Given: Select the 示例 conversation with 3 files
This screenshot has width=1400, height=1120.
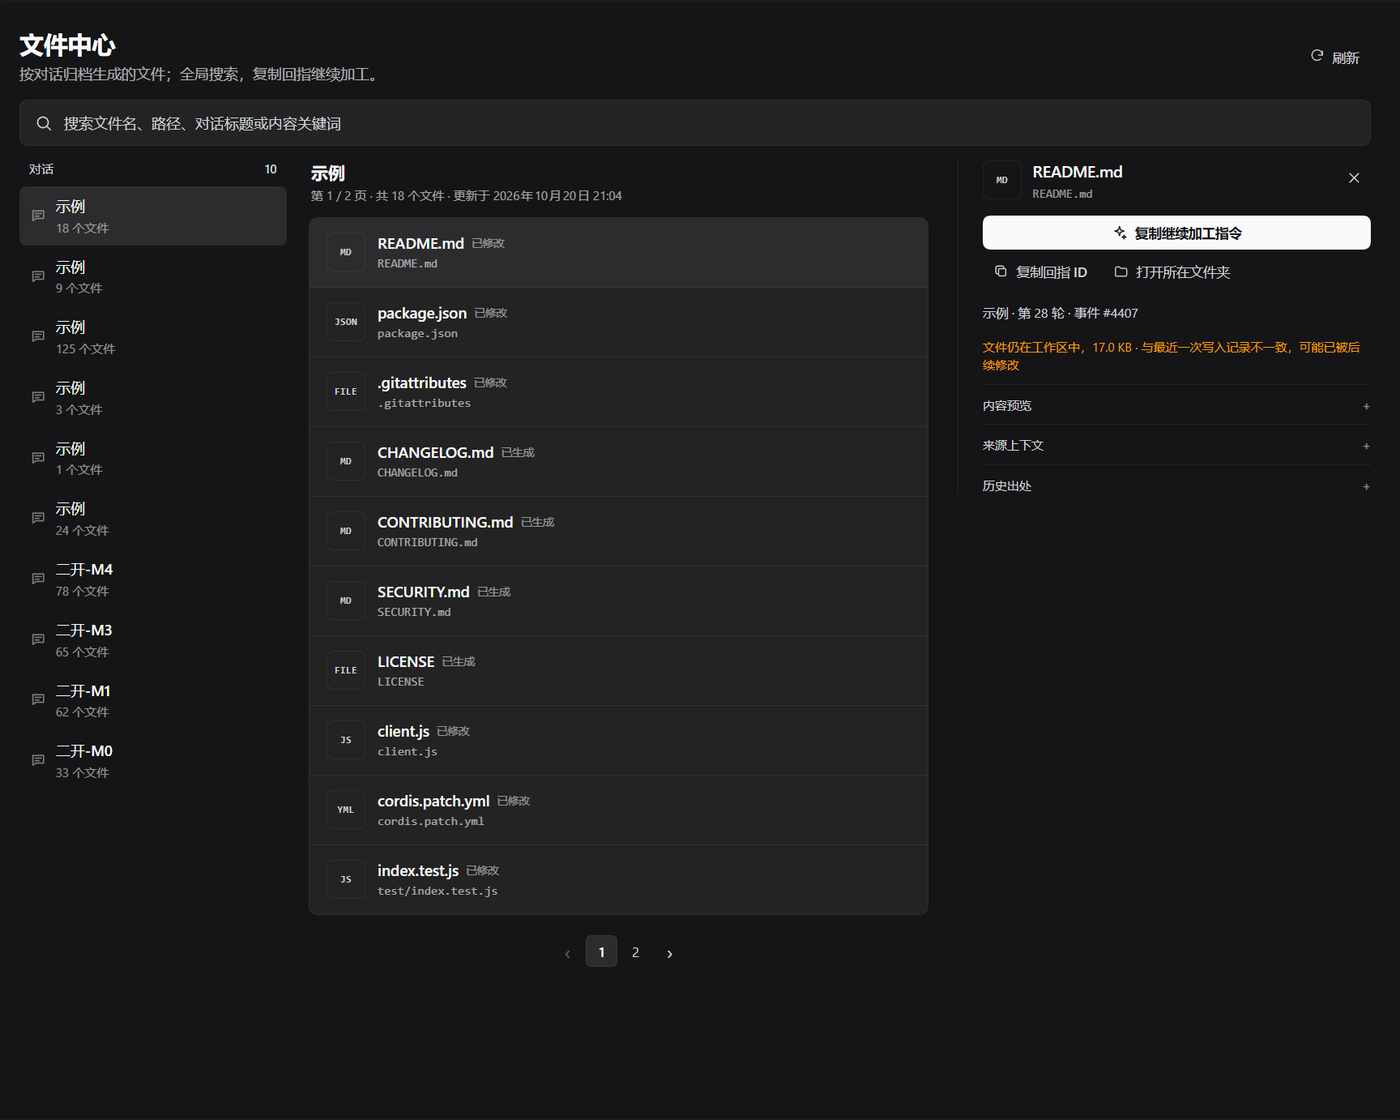Looking at the screenshot, I should [153, 398].
